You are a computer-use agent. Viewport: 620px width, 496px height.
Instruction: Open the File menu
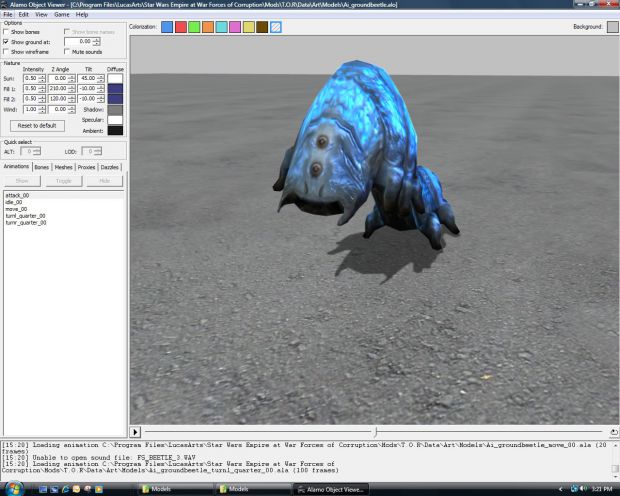click(x=8, y=15)
